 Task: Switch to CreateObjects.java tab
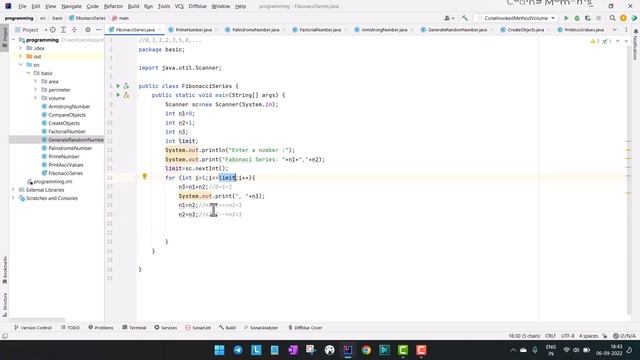click(526, 30)
